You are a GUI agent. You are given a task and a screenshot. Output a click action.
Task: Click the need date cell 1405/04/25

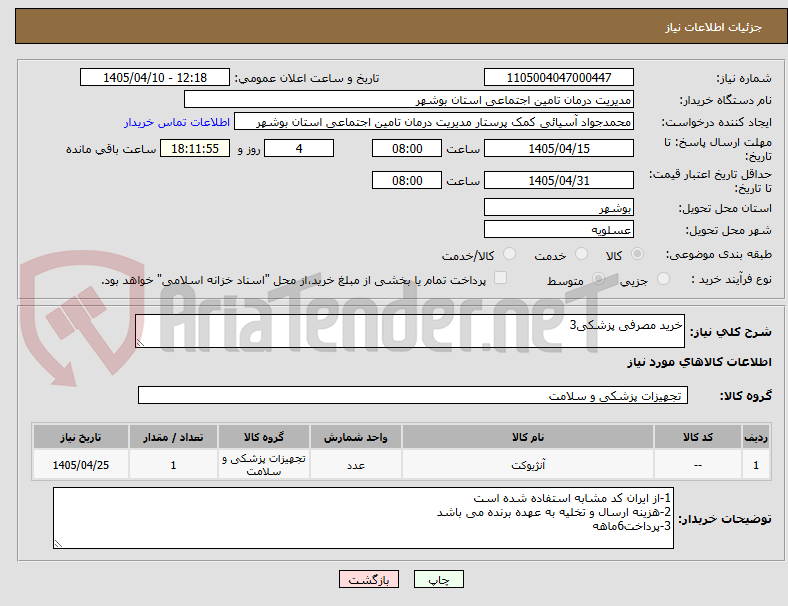click(80, 465)
